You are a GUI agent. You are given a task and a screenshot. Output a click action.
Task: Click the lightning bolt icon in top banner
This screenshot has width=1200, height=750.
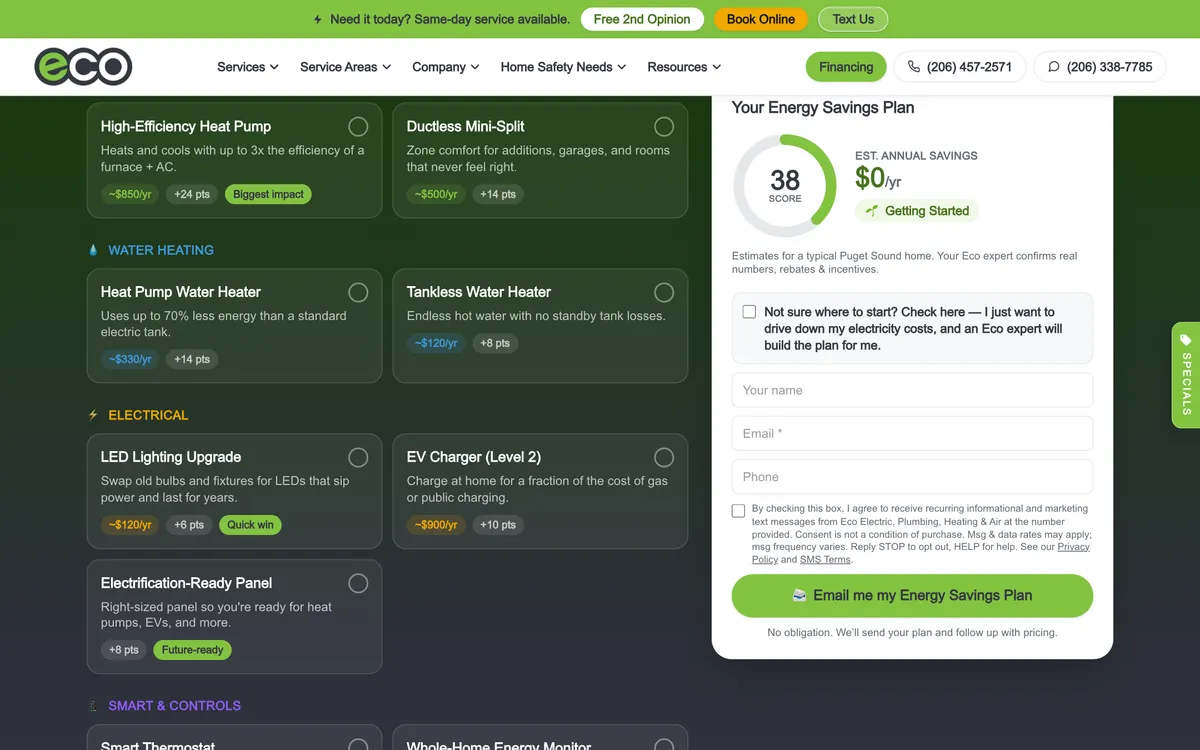point(318,19)
